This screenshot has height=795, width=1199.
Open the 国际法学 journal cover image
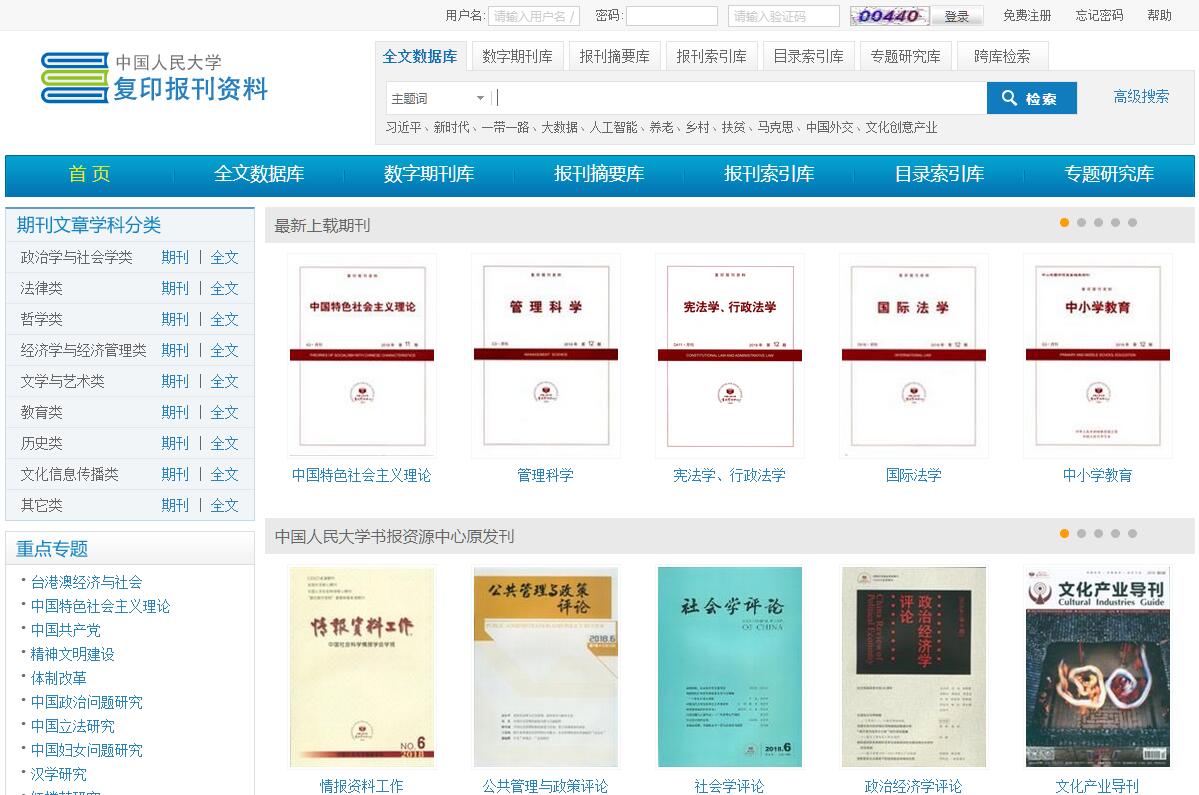click(x=913, y=355)
